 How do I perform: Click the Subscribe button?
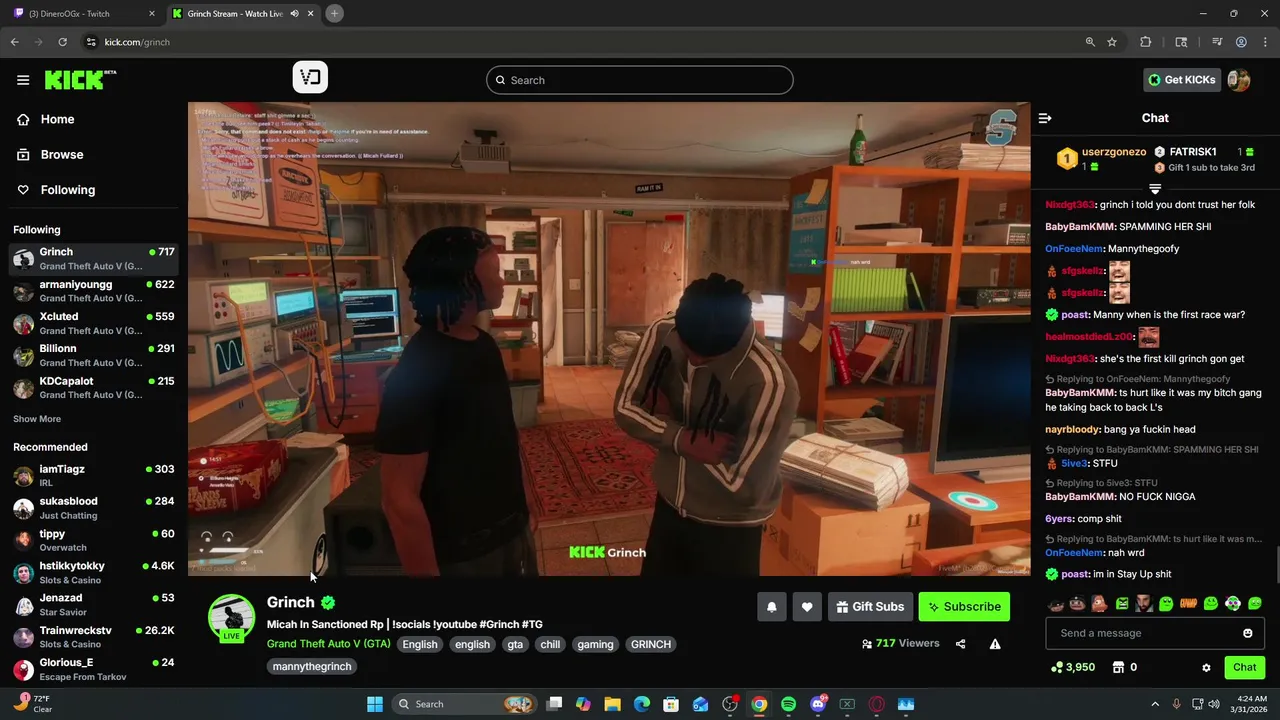[x=964, y=606]
